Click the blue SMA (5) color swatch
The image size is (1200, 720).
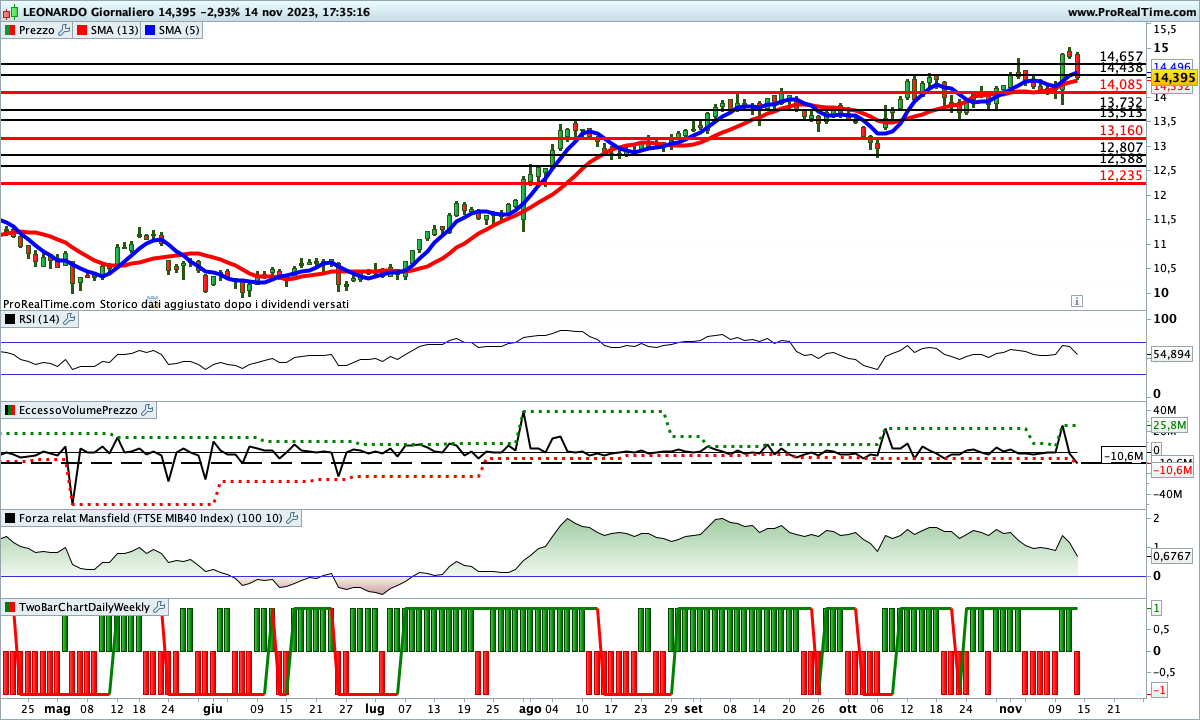coord(151,30)
